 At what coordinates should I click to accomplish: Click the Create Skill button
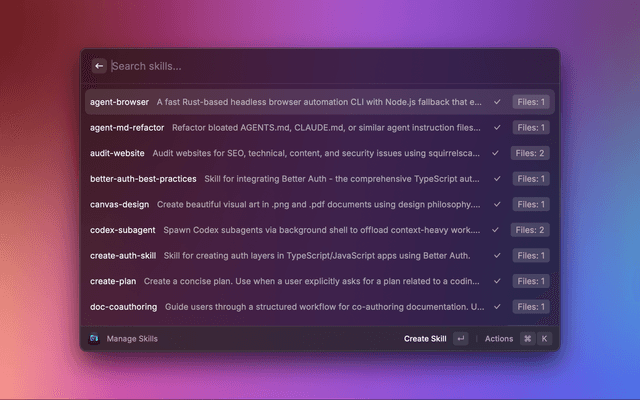point(425,339)
